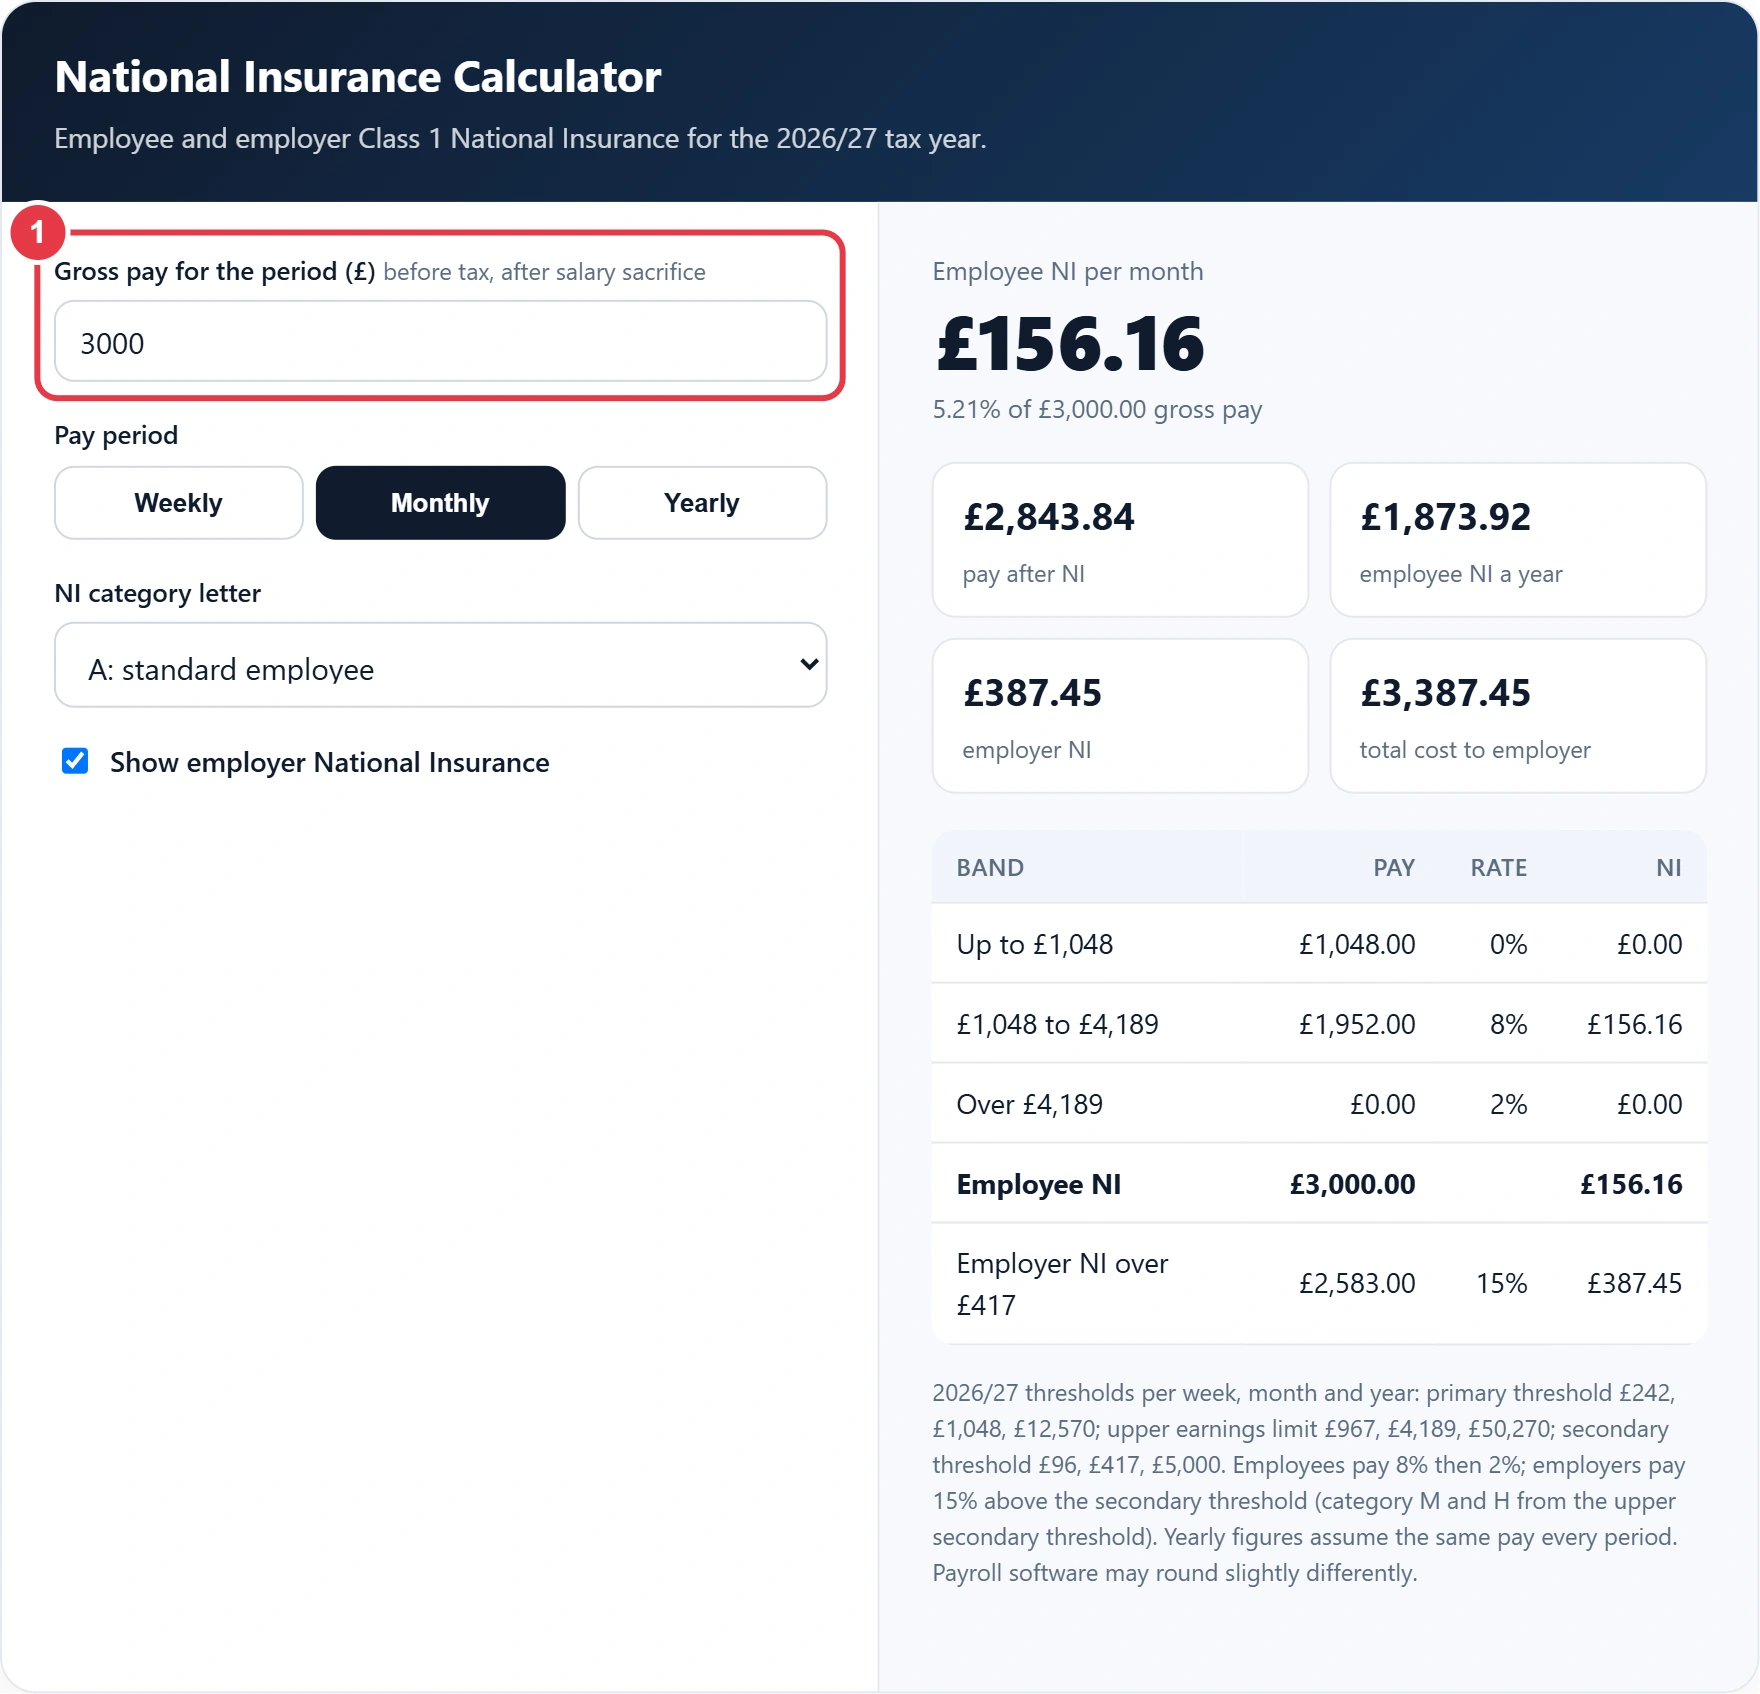
Task: Click the 'Up to £1,048' band row
Action: pos(1319,944)
